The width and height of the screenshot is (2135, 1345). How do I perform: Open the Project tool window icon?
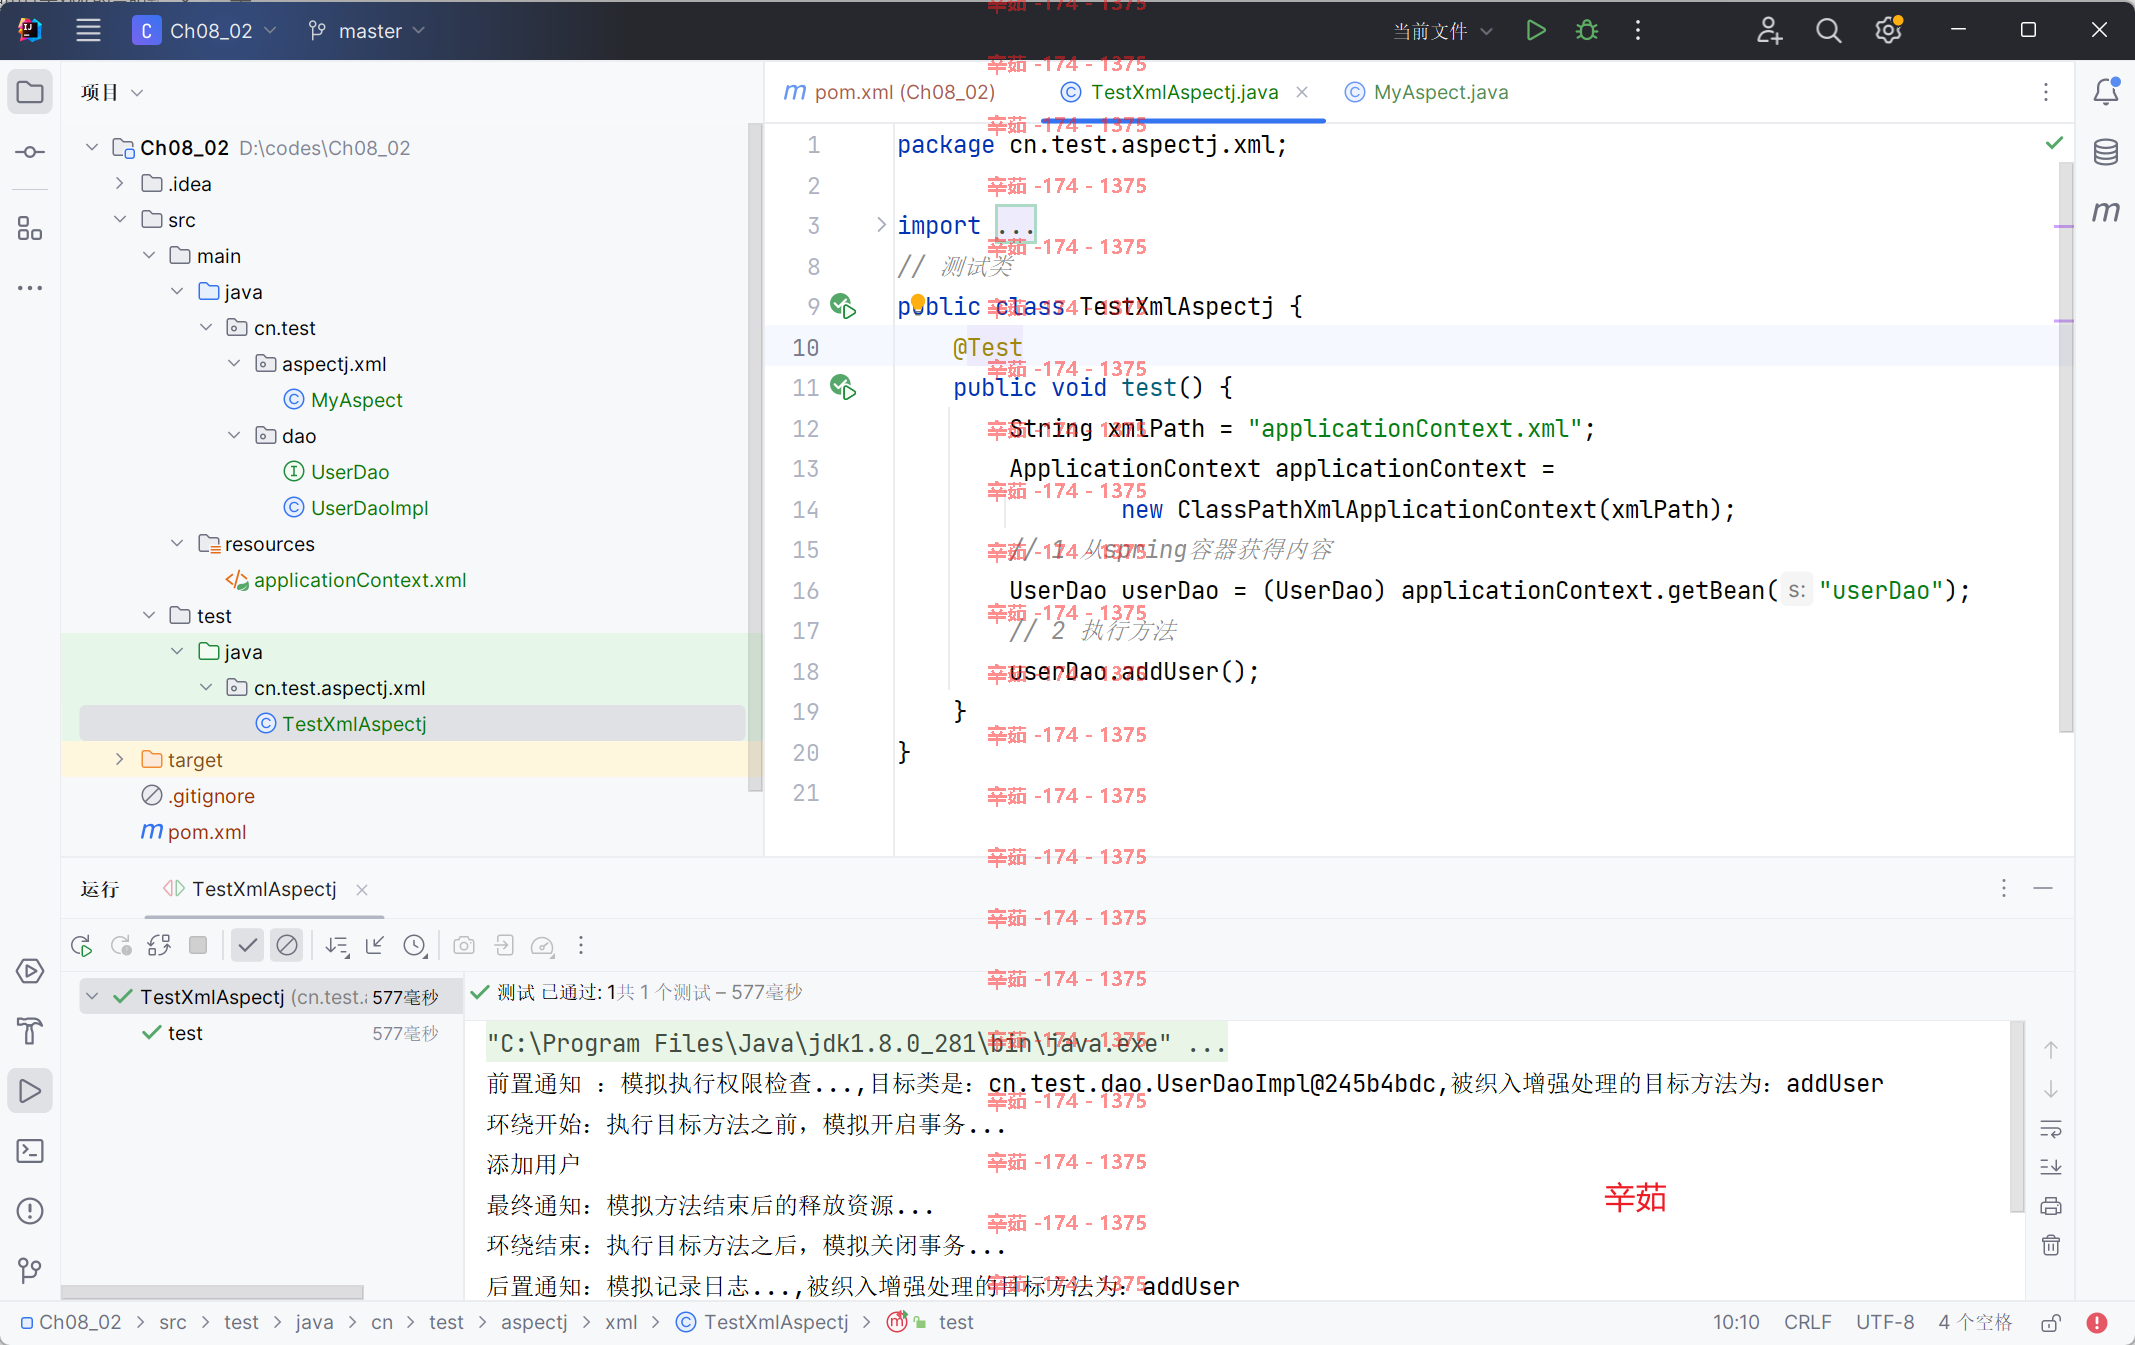[x=30, y=92]
